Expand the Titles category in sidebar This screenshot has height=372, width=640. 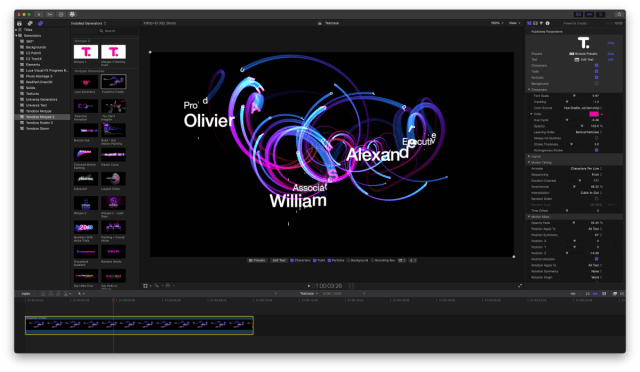[x=16, y=30]
